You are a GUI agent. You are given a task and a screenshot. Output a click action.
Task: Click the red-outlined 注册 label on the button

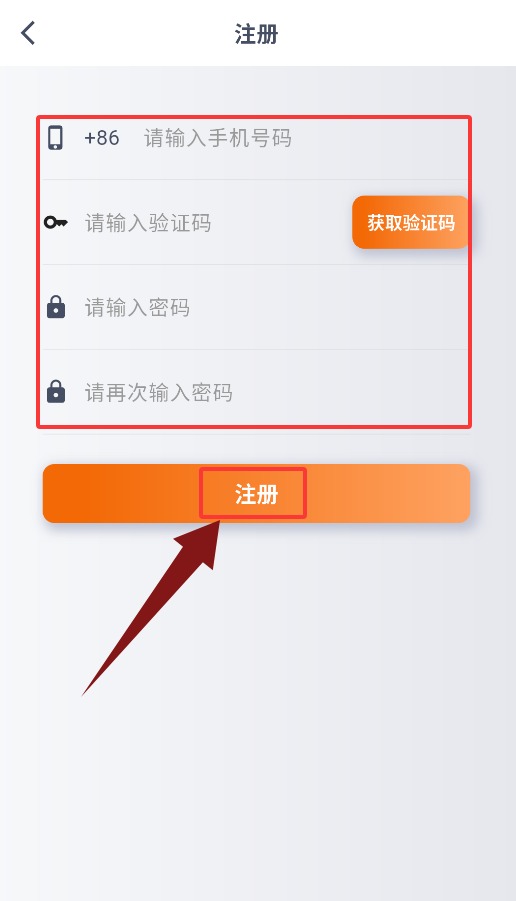pos(253,493)
